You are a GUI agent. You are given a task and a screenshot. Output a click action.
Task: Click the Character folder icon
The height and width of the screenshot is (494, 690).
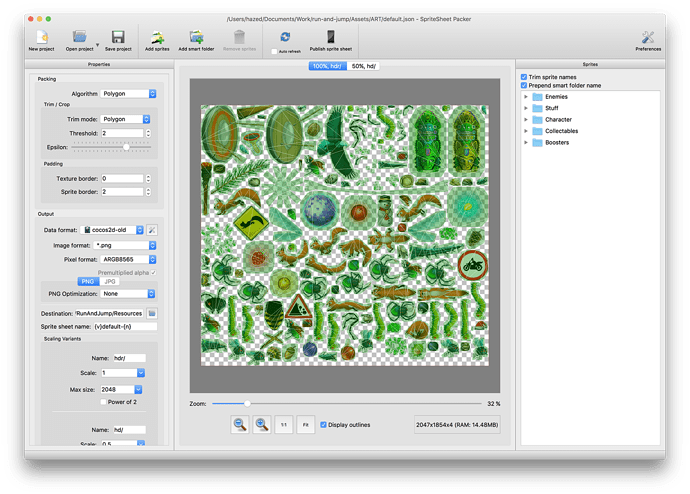pos(537,120)
